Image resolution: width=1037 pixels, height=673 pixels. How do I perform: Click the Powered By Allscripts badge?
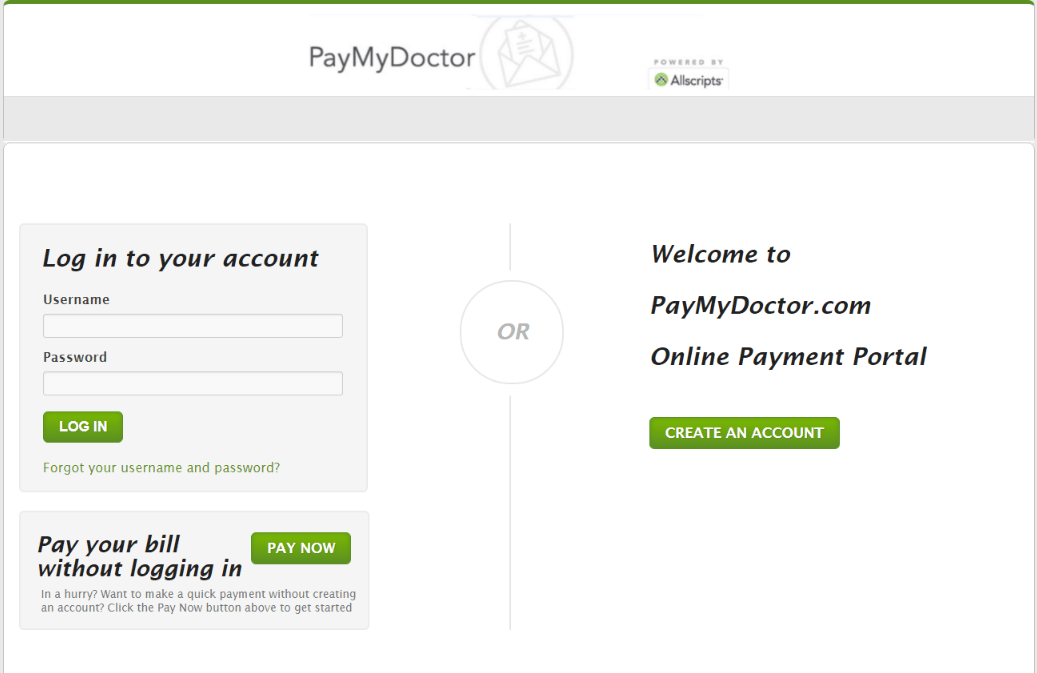[x=688, y=73]
